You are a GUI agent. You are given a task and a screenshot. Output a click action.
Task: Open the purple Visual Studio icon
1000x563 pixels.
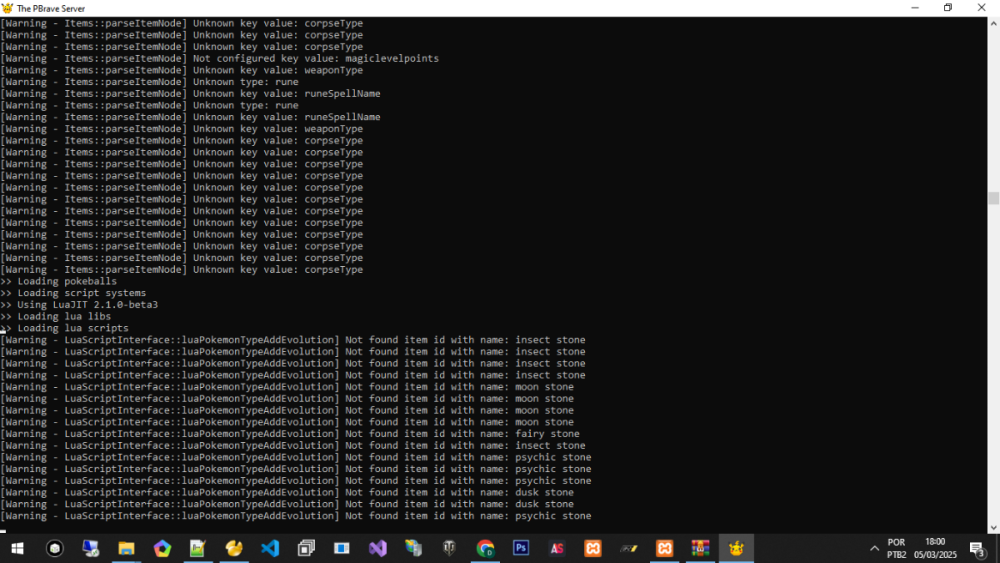coord(377,548)
